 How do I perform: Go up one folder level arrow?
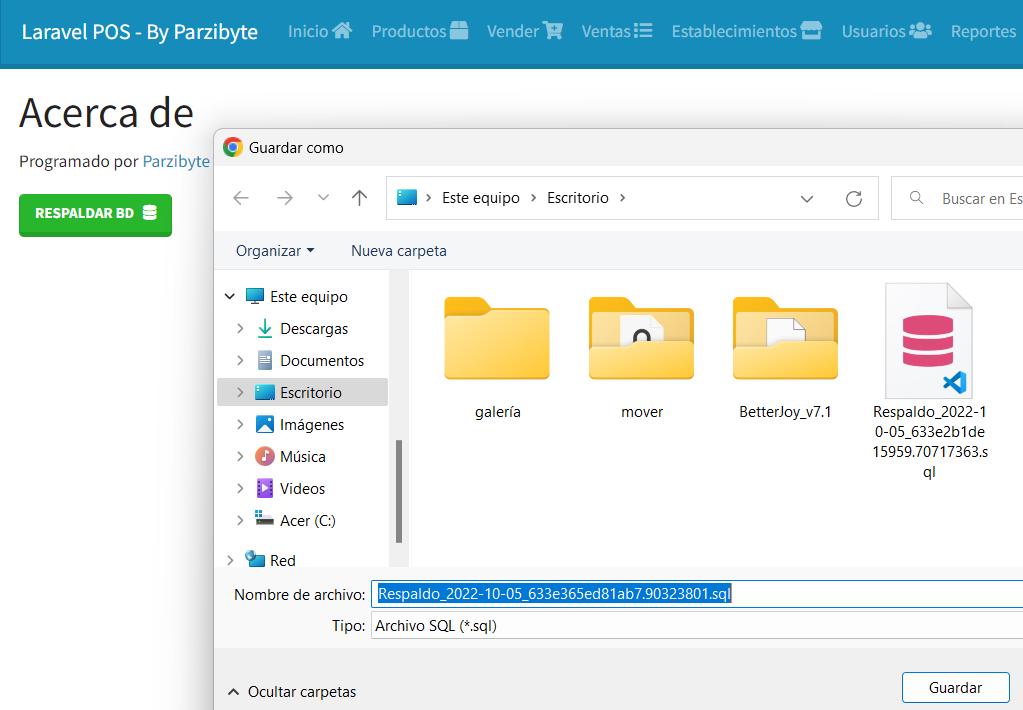[x=359, y=198]
